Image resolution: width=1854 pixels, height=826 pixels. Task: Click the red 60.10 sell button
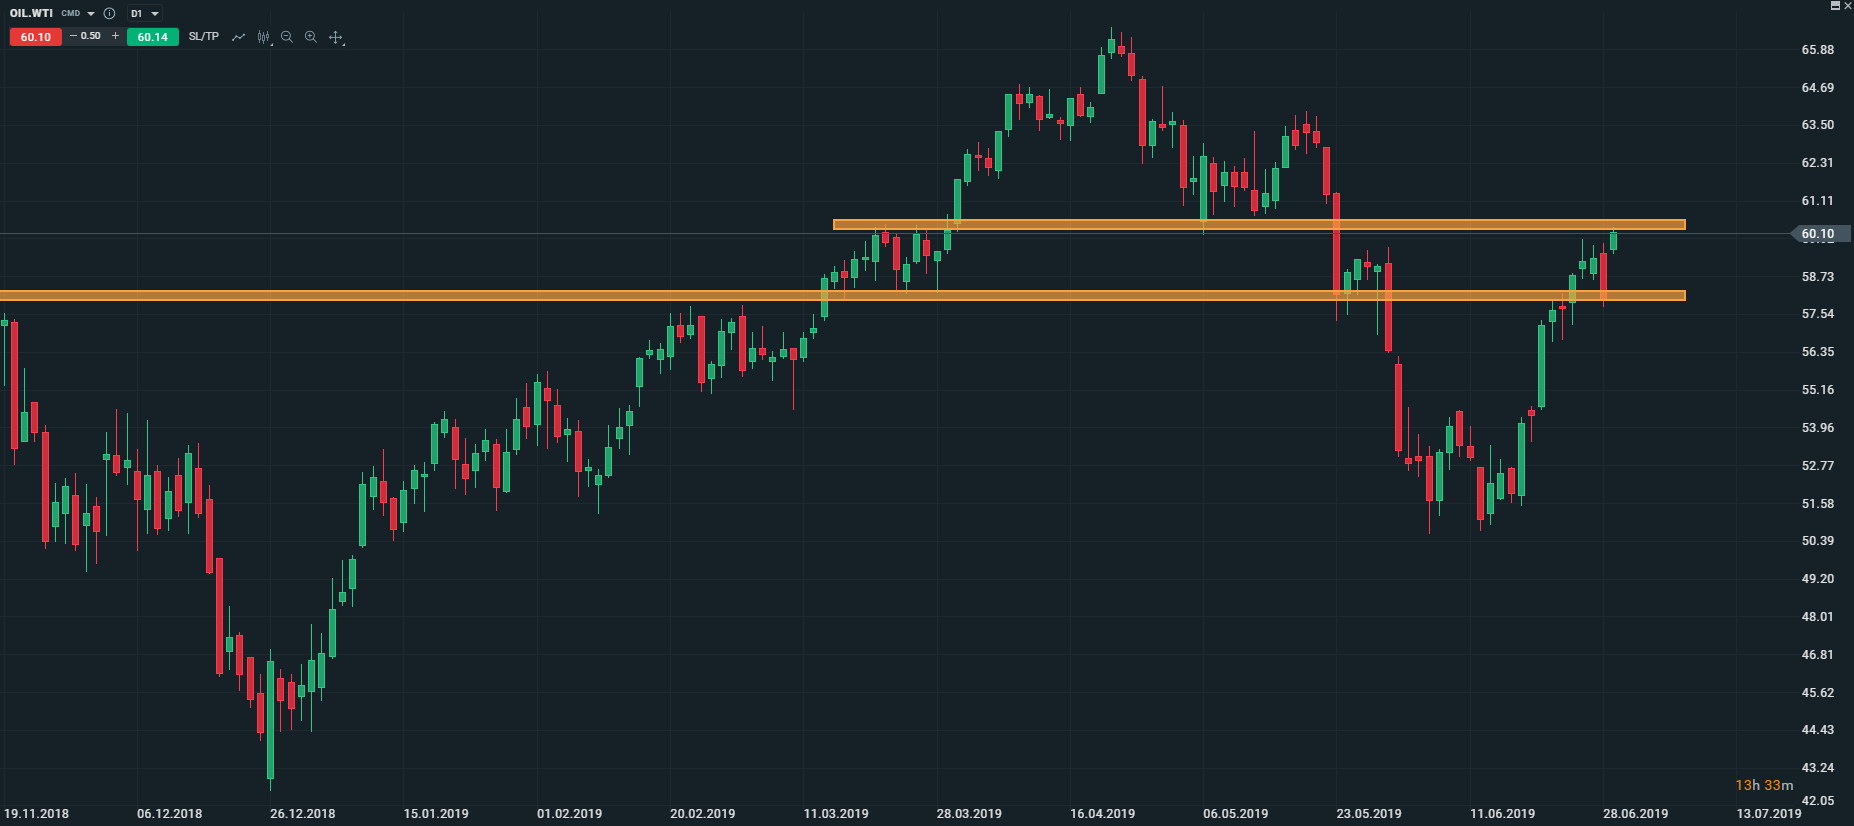point(36,37)
